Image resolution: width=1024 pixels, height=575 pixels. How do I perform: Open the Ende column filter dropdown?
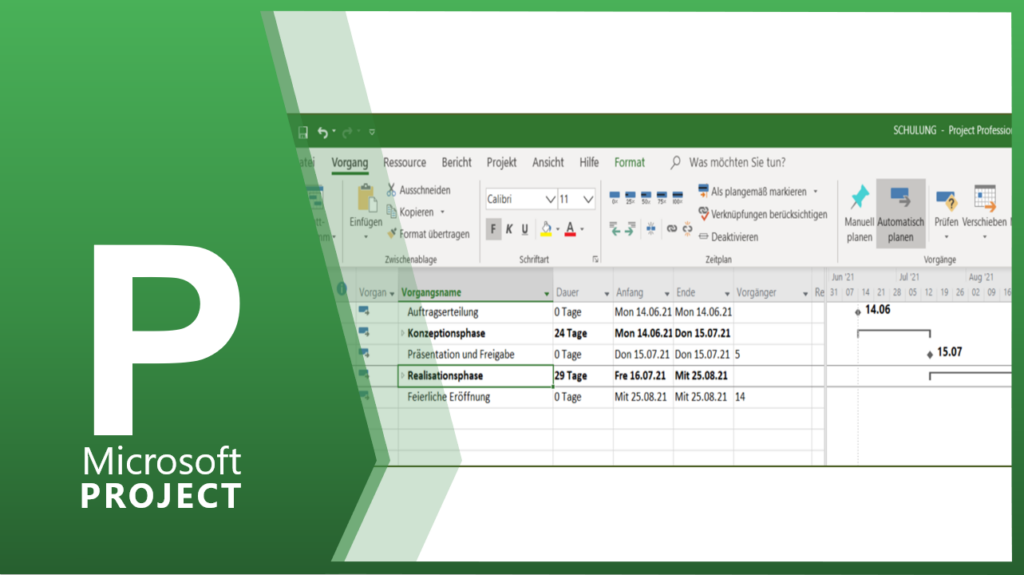727,294
